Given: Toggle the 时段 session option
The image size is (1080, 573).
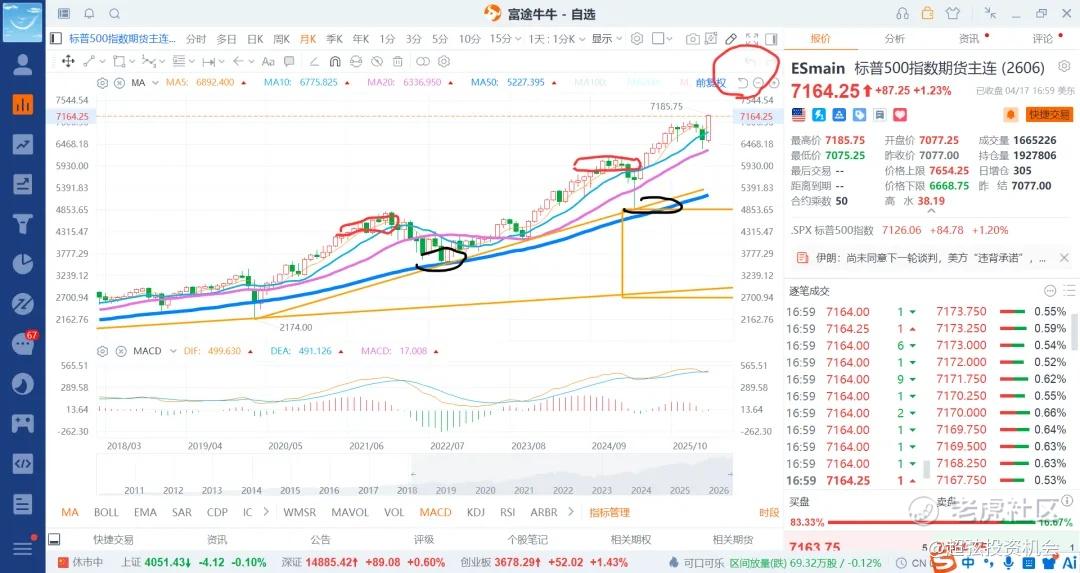Looking at the screenshot, I should click(x=769, y=512).
